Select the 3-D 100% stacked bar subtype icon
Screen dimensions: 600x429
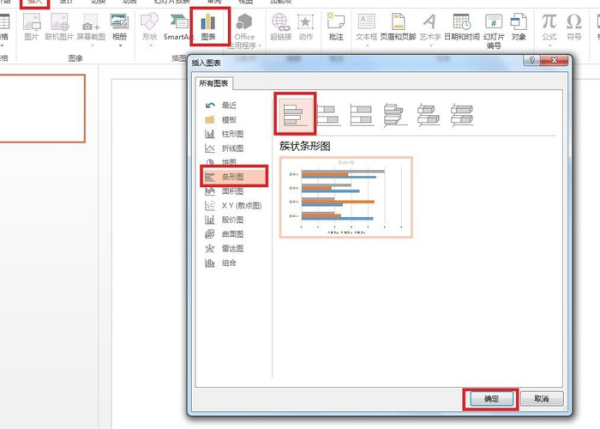[x=462, y=115]
